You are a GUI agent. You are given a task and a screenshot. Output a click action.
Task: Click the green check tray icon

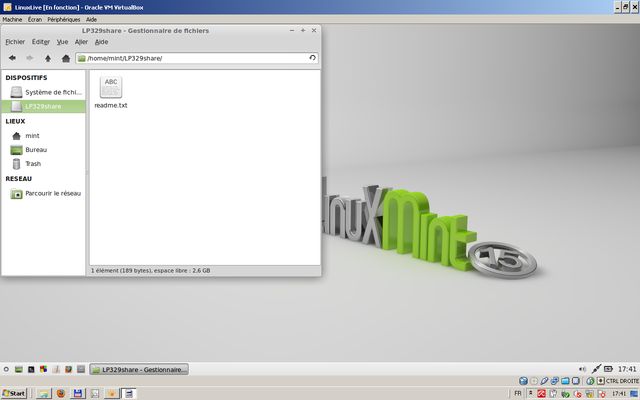[565, 394]
